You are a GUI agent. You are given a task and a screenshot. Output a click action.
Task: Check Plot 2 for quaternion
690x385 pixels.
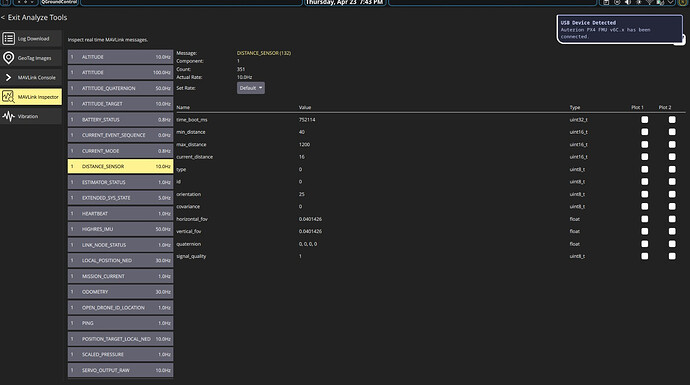672,244
